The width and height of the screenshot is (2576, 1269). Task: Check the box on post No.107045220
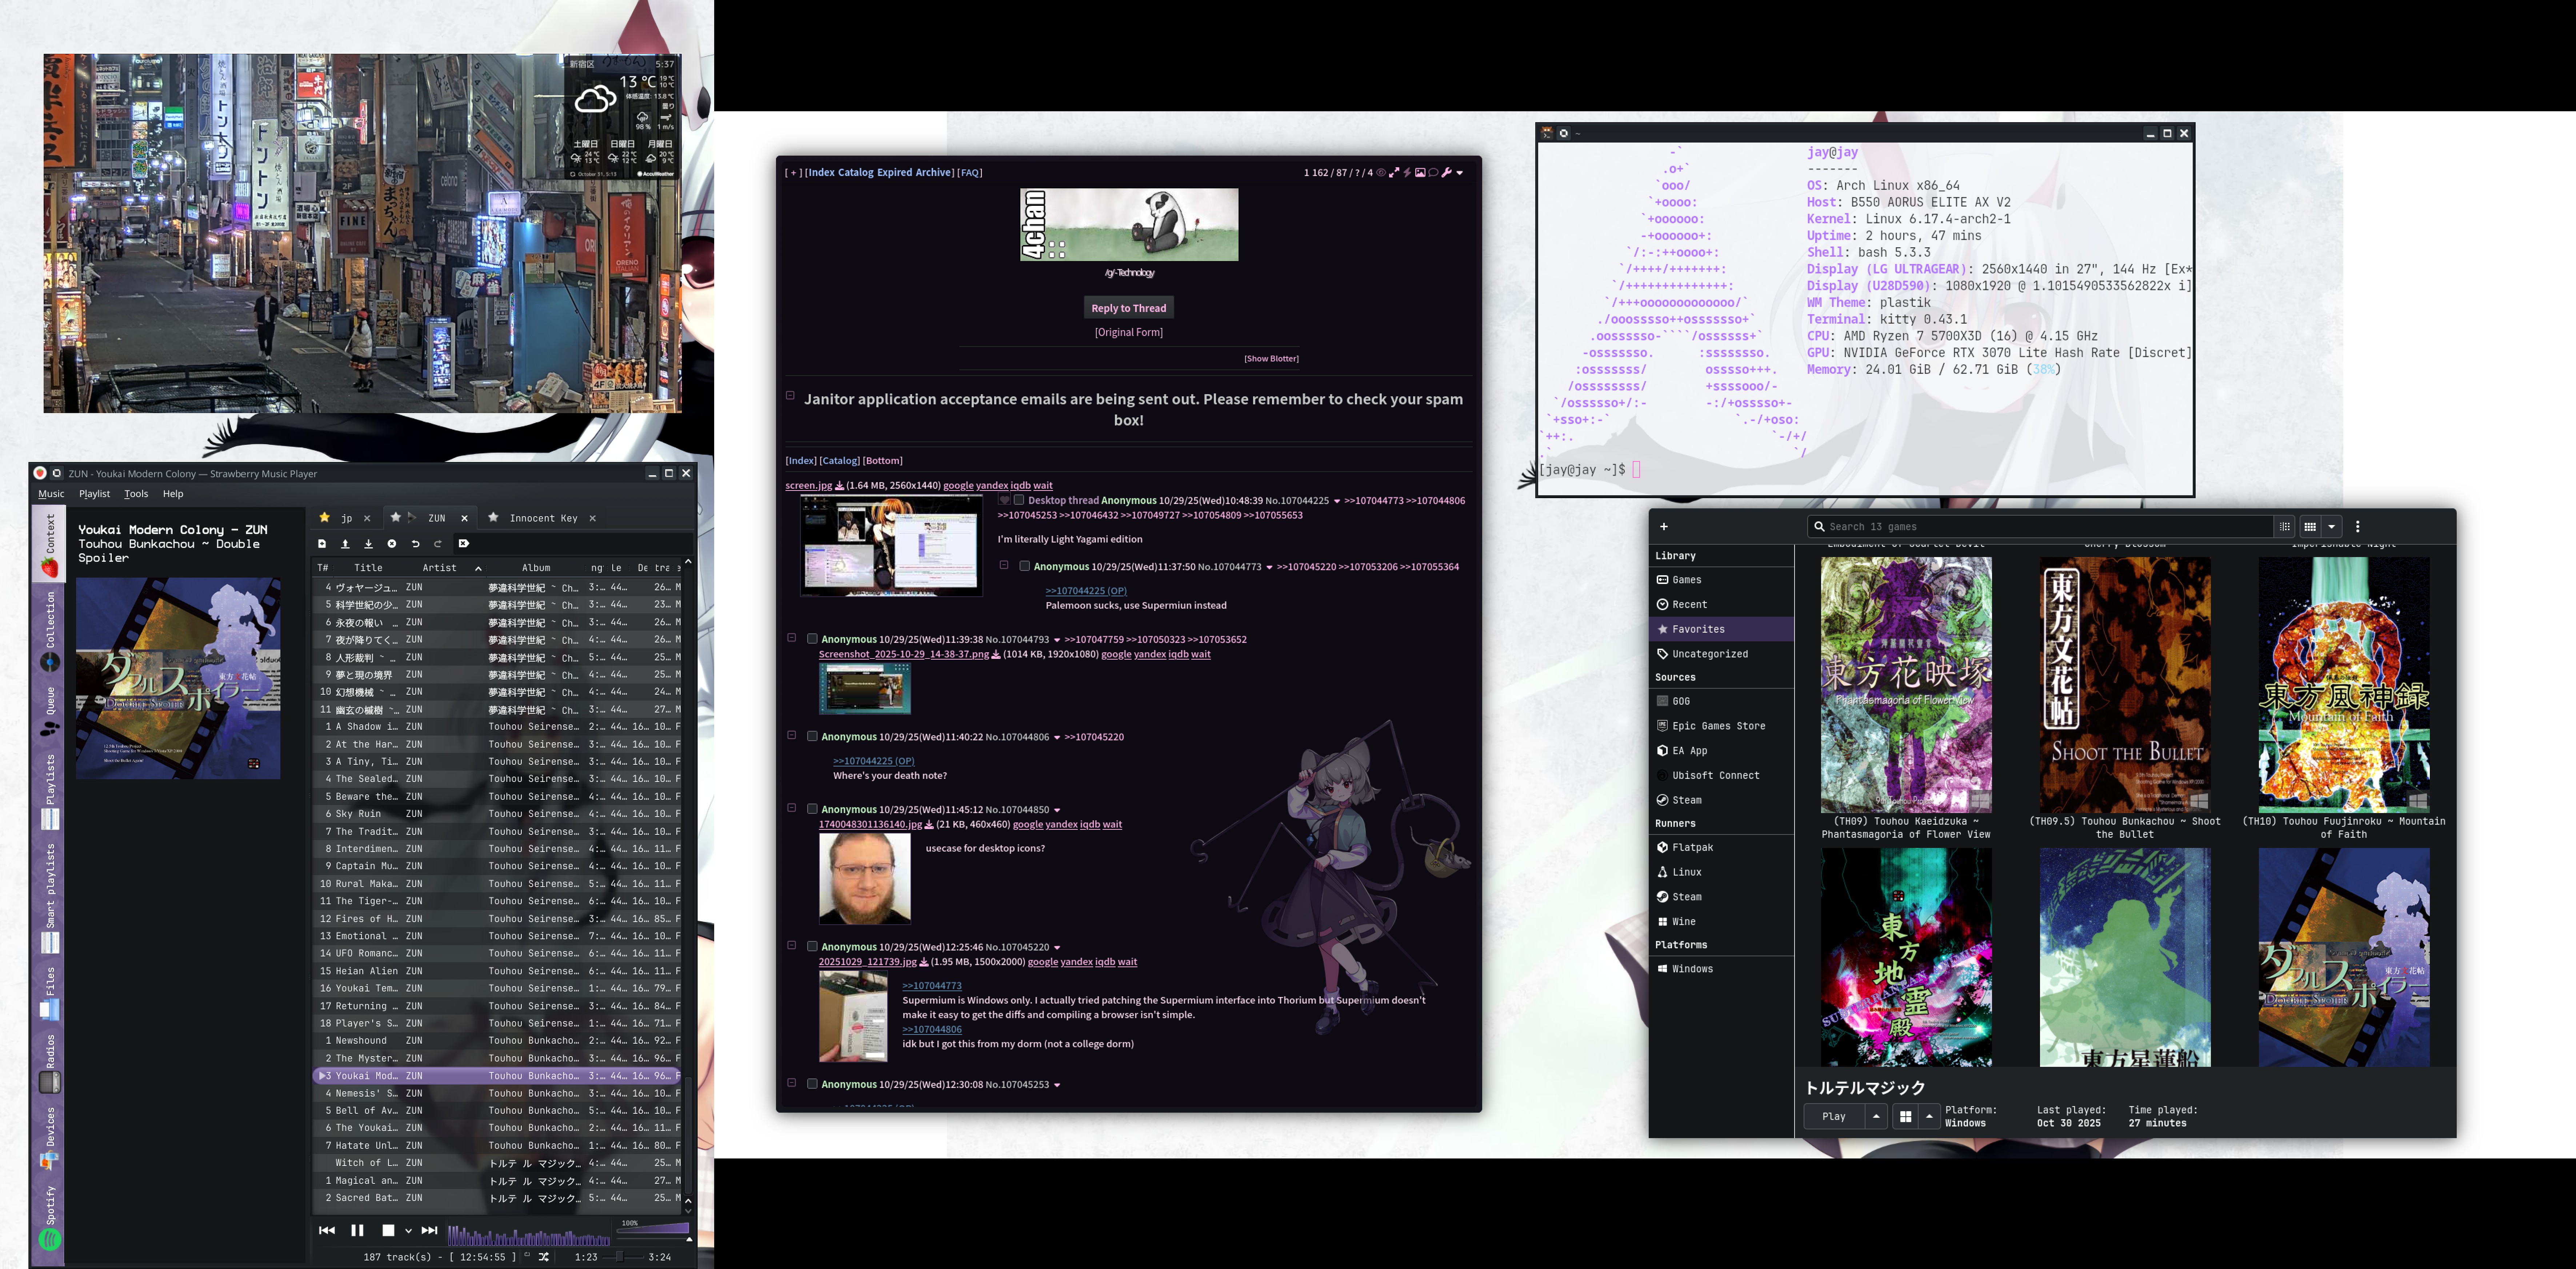[x=812, y=946]
